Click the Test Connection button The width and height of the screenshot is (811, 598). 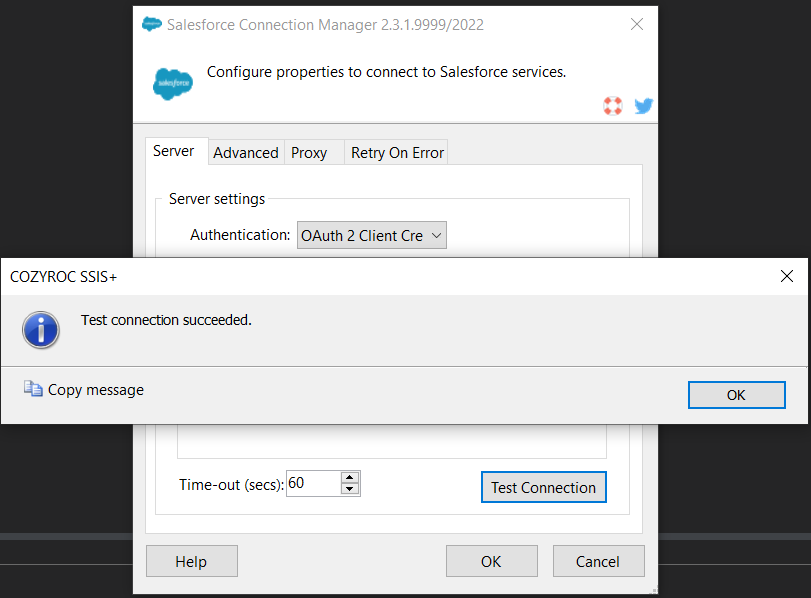[543, 487]
